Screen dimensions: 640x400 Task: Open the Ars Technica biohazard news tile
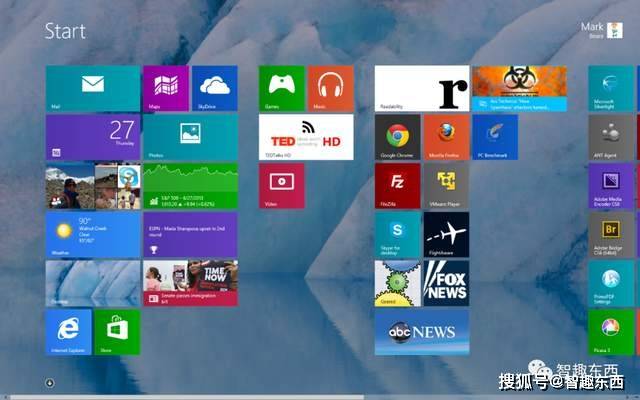tap(520, 88)
